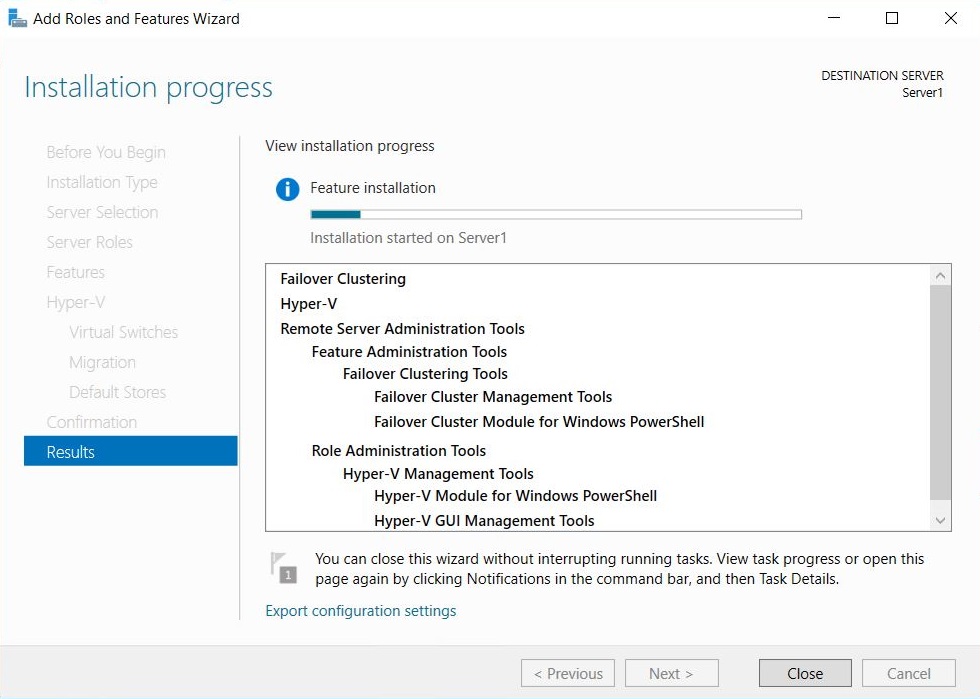Image resolution: width=980 pixels, height=699 pixels.
Task: Click the Close button at bottom
Action: [805, 673]
